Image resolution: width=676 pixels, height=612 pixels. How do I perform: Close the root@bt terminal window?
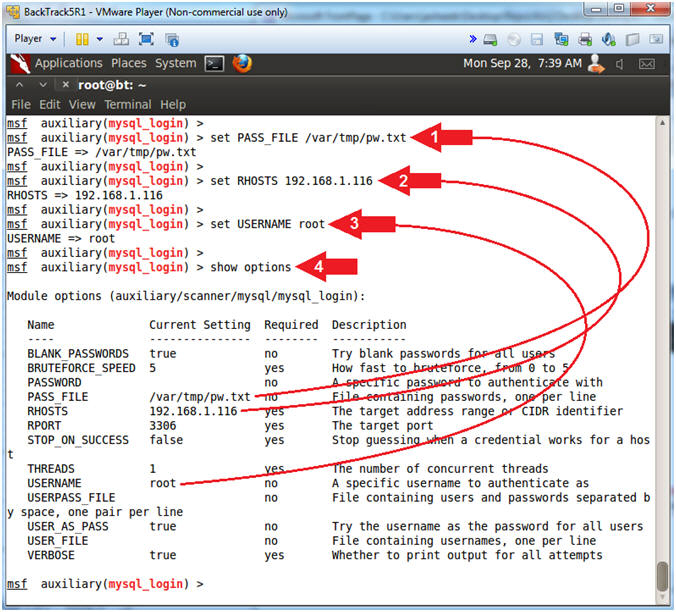(x=66, y=85)
